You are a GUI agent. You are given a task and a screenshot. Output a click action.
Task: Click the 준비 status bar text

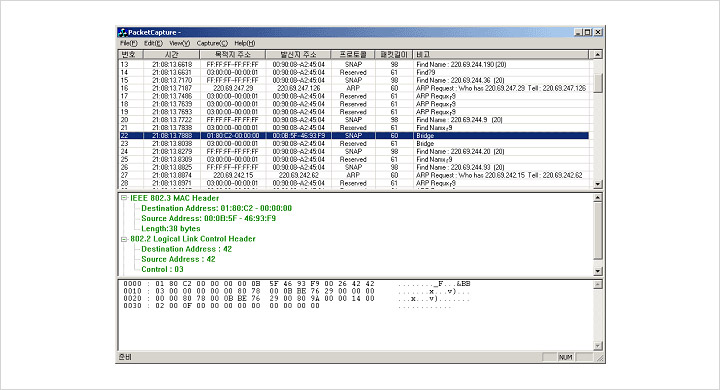[x=125, y=357]
